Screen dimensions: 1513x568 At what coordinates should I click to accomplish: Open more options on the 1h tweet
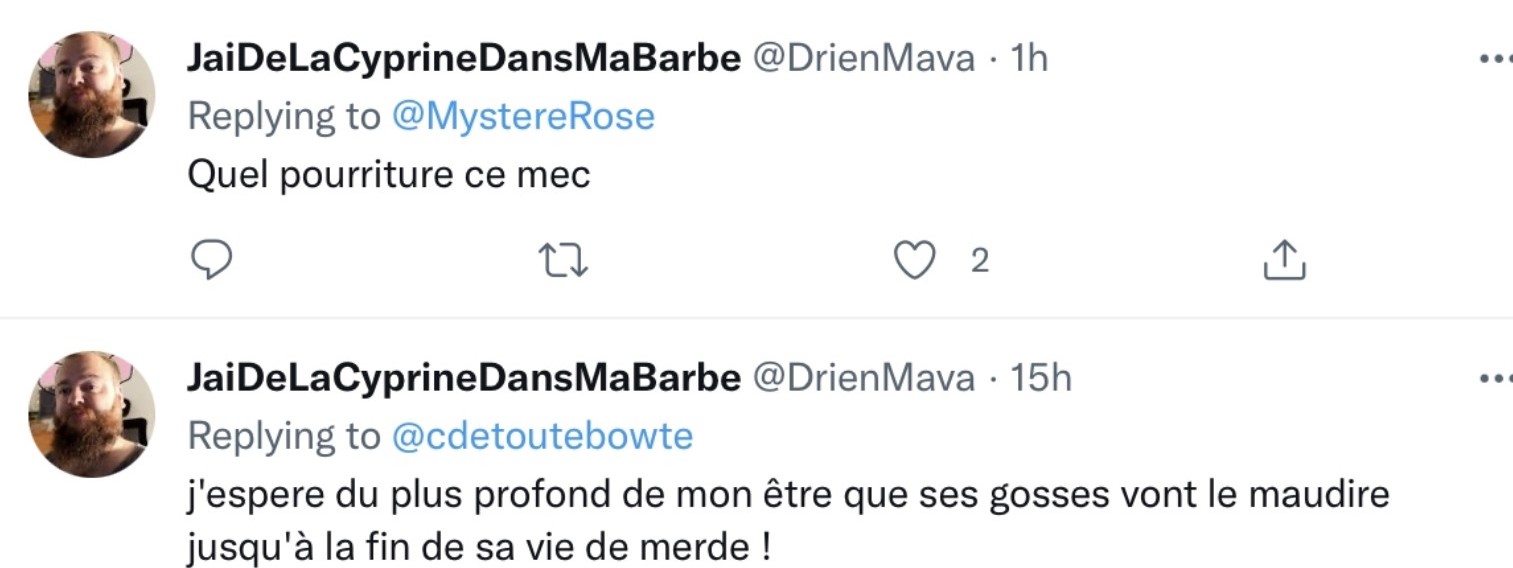(x=1496, y=58)
